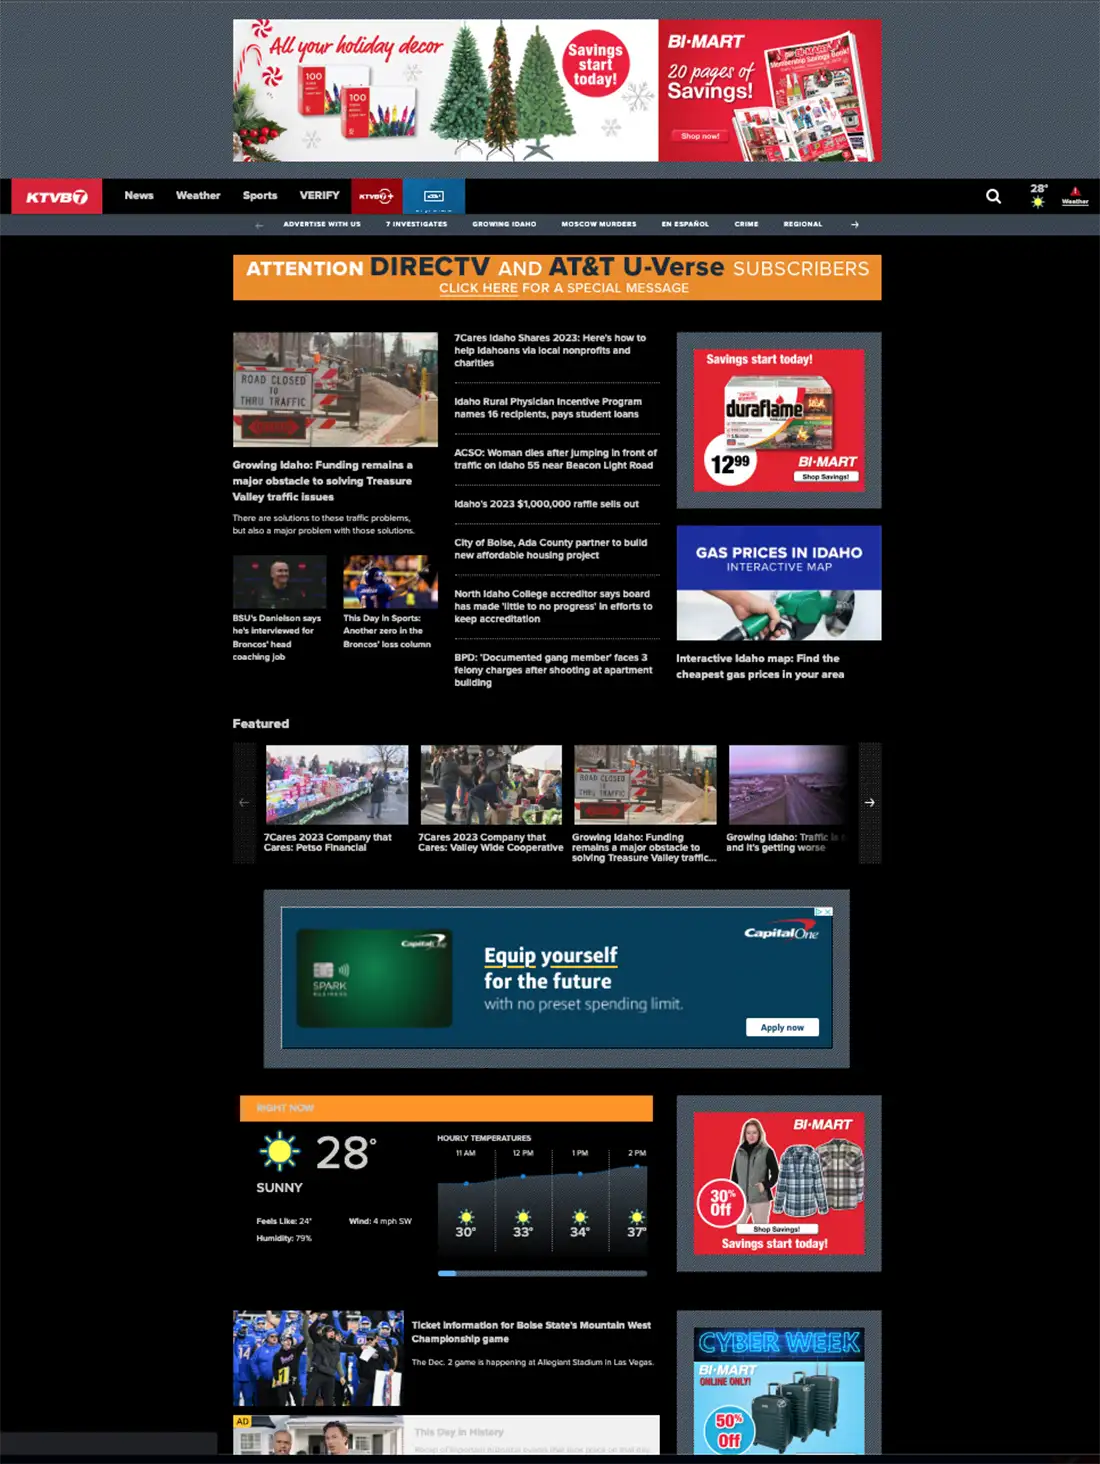Screen dimensions: 1100x1464
Task: Click the 12 PM hourly forecast 33°
Action: 523,1200
